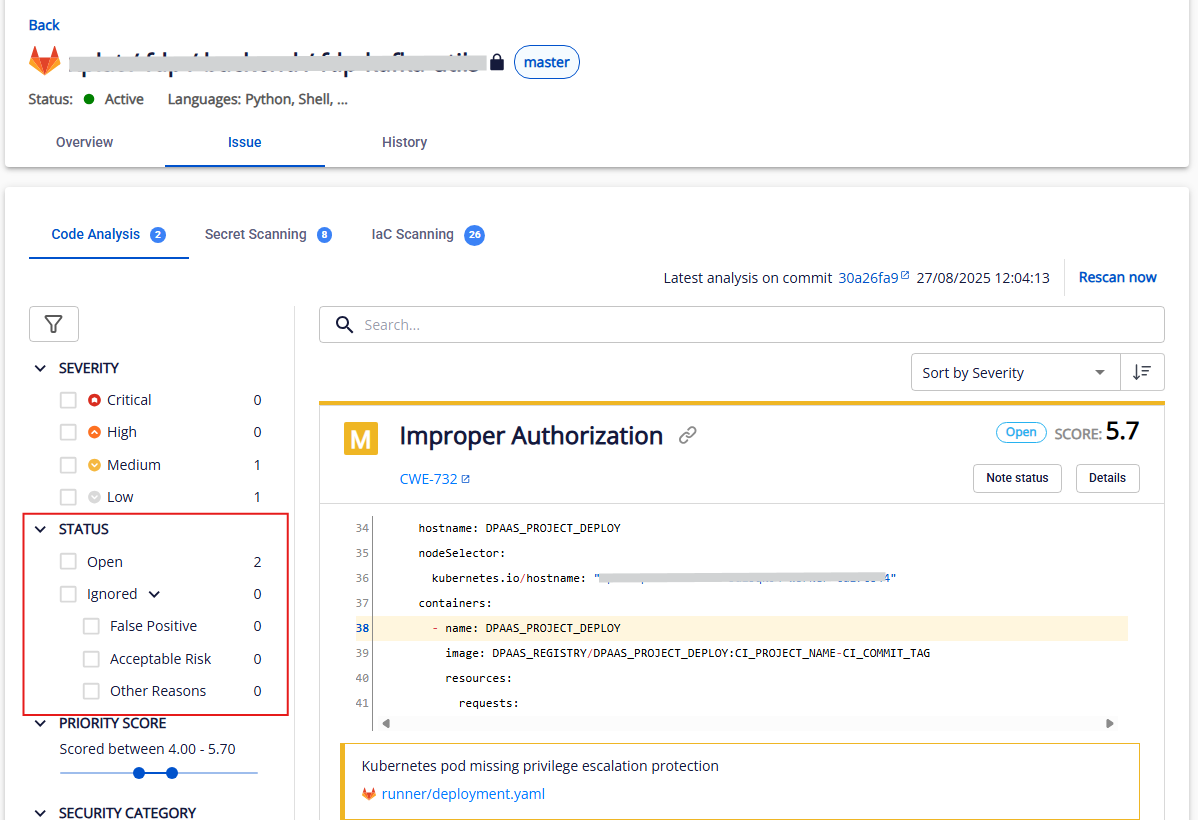The image size is (1198, 820).
Task: Enable the Open status filter checkbox
Action: pyautogui.click(x=68, y=562)
